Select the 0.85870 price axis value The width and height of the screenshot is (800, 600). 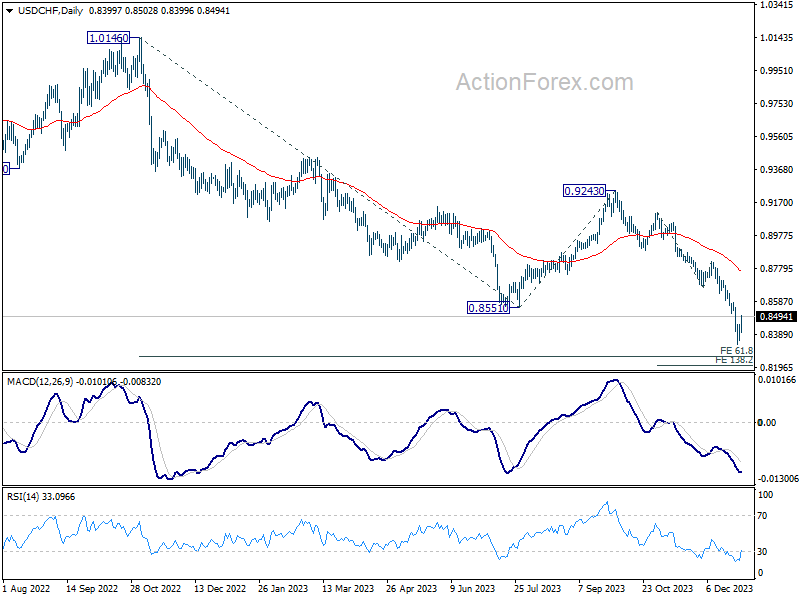[776, 302]
